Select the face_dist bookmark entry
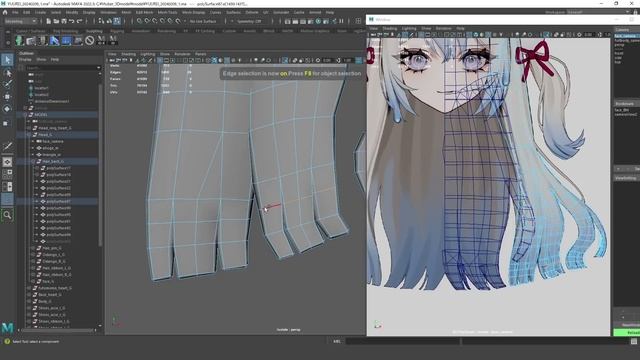Viewport: 640px width, 360px height. [x=622, y=110]
